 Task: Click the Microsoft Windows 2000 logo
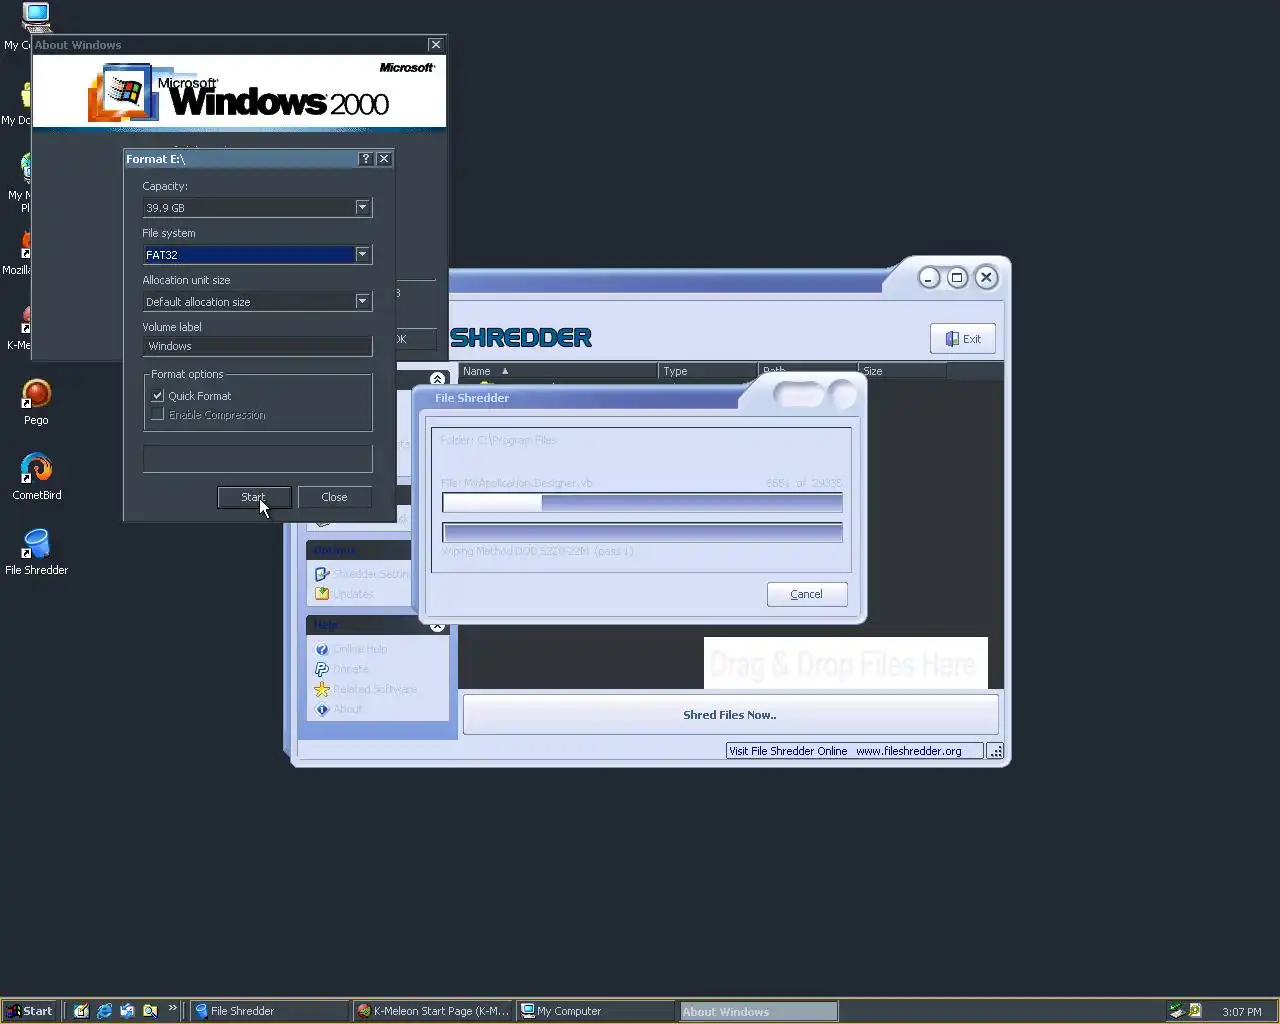[x=240, y=93]
